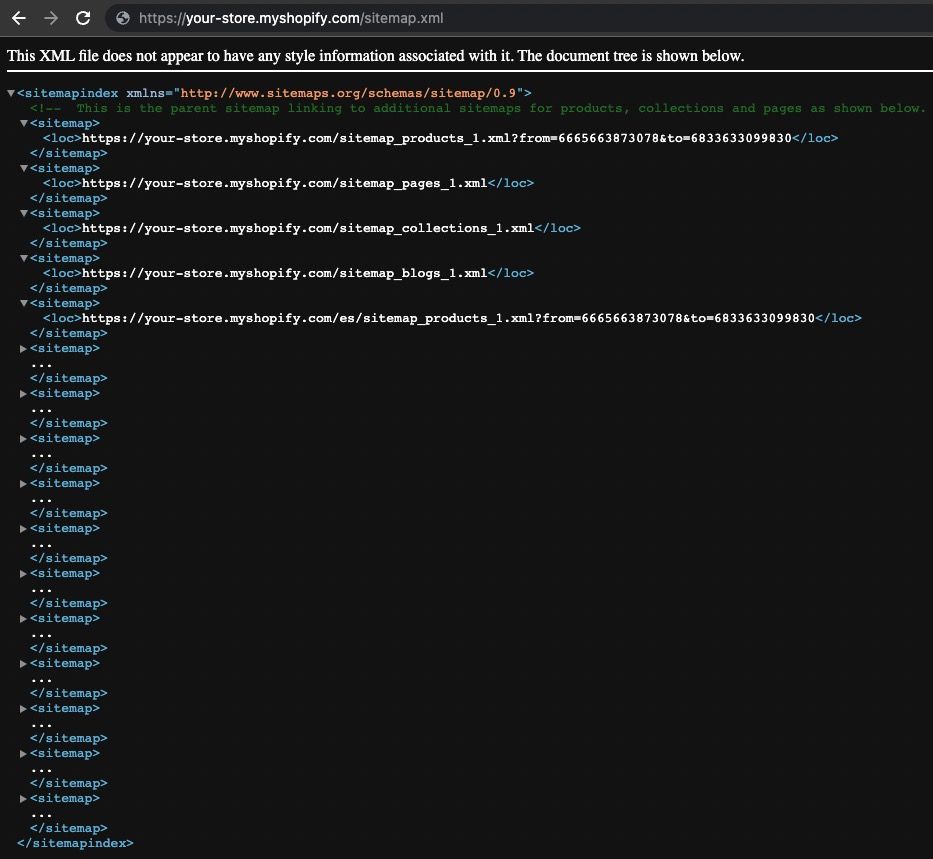The image size is (933, 859).
Task: Collapse the sitemap node containing sitemap_blogs_1.xml
Action: coord(24,259)
